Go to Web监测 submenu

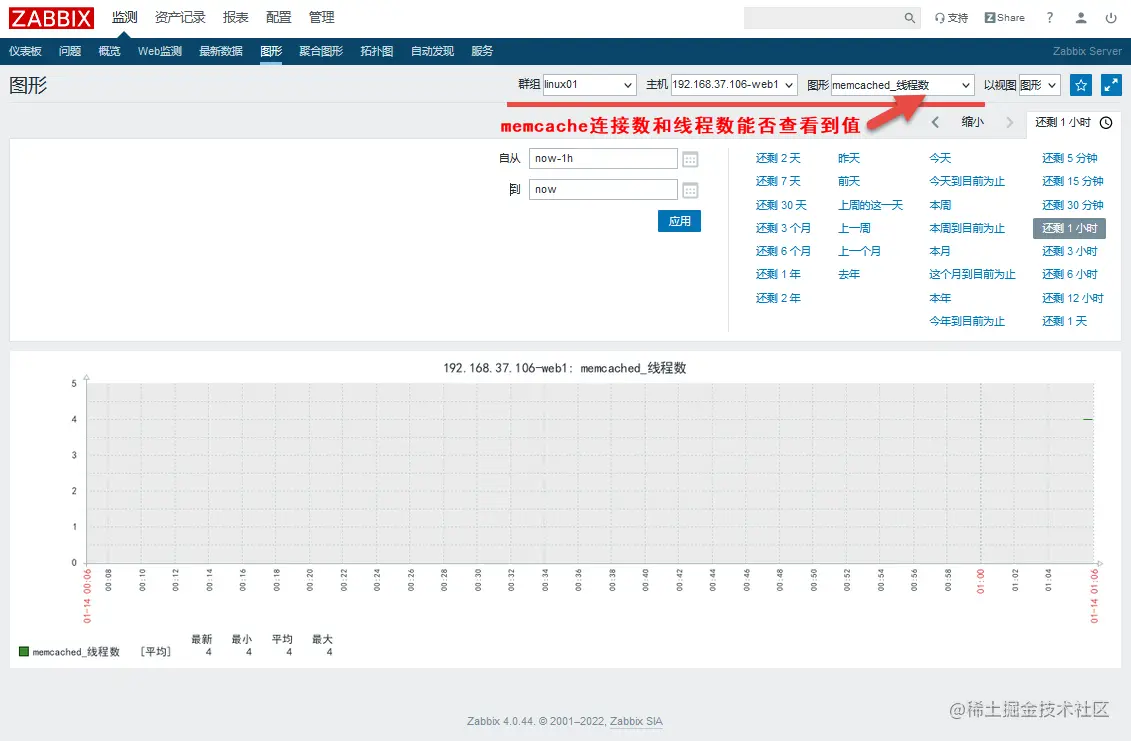(160, 51)
